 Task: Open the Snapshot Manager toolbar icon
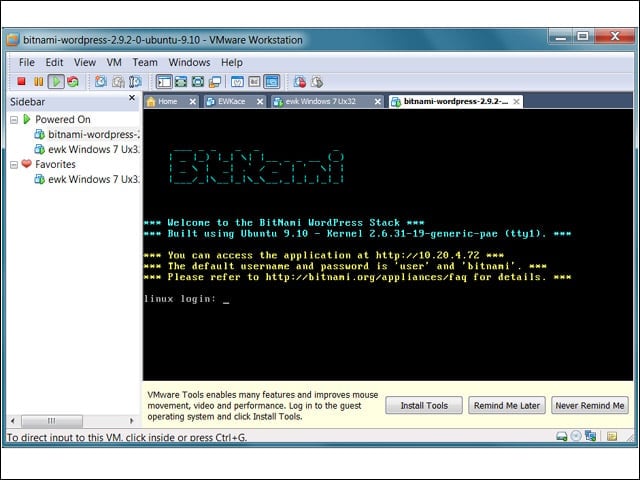pyautogui.click(x=135, y=82)
